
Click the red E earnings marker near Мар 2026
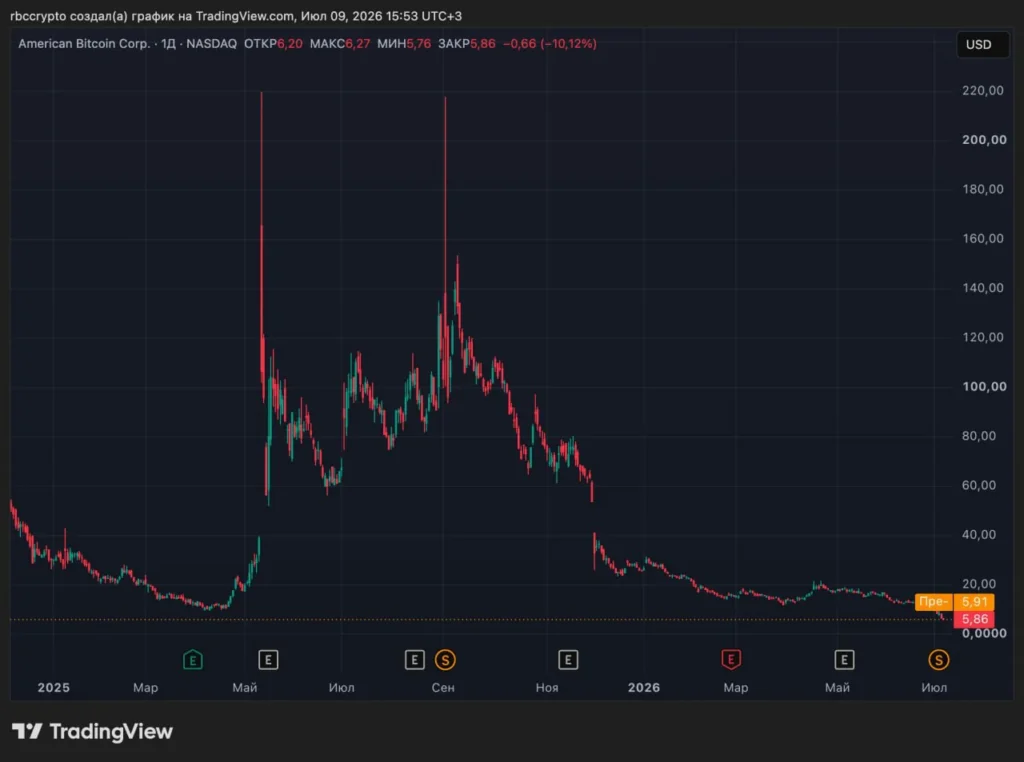point(731,660)
